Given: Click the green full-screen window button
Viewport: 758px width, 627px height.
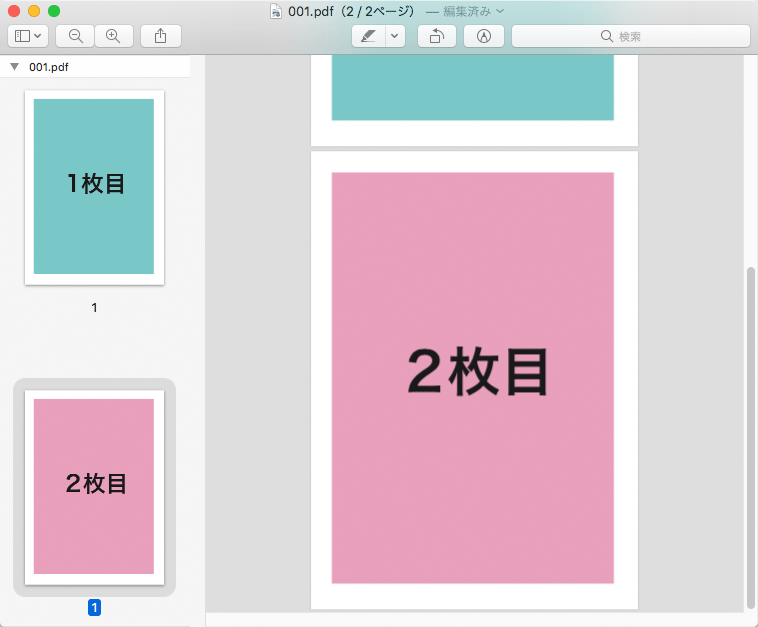Looking at the screenshot, I should (x=54, y=11).
